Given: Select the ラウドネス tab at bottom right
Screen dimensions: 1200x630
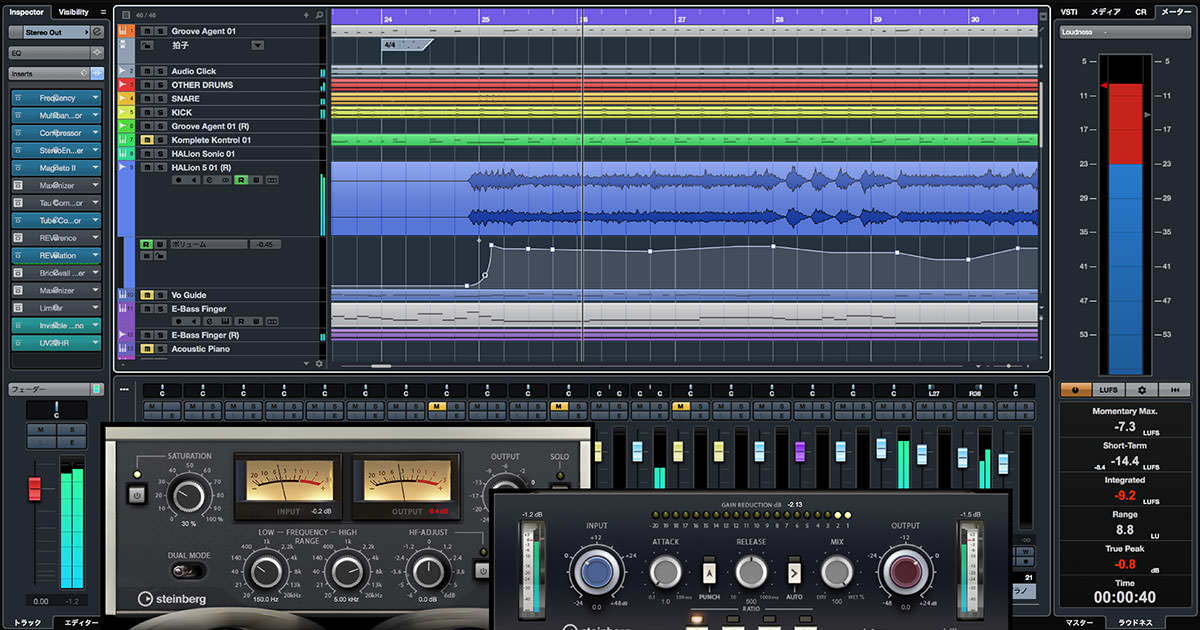Looking at the screenshot, I should pyautogui.click(x=1137, y=622).
